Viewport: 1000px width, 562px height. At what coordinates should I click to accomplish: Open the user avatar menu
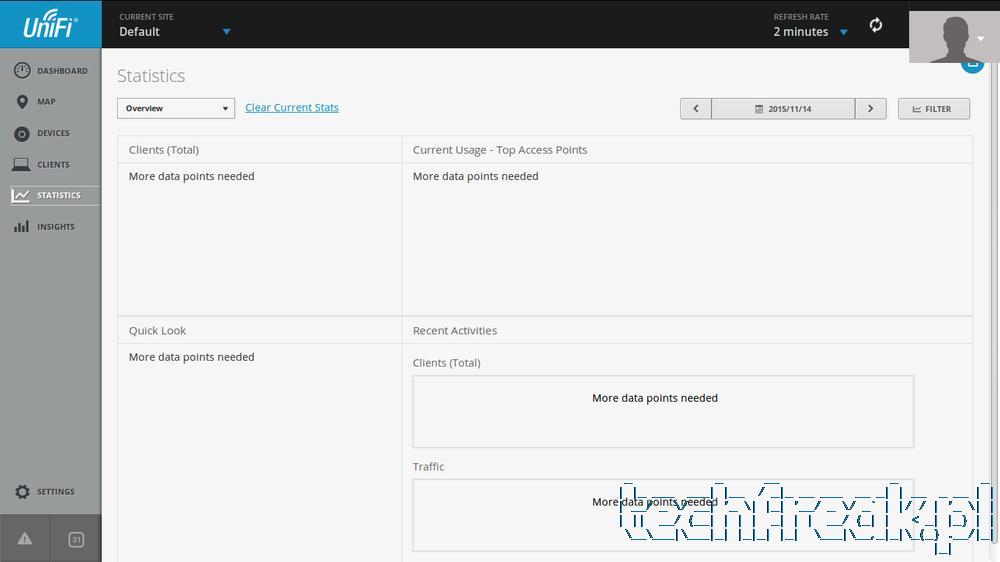954,35
